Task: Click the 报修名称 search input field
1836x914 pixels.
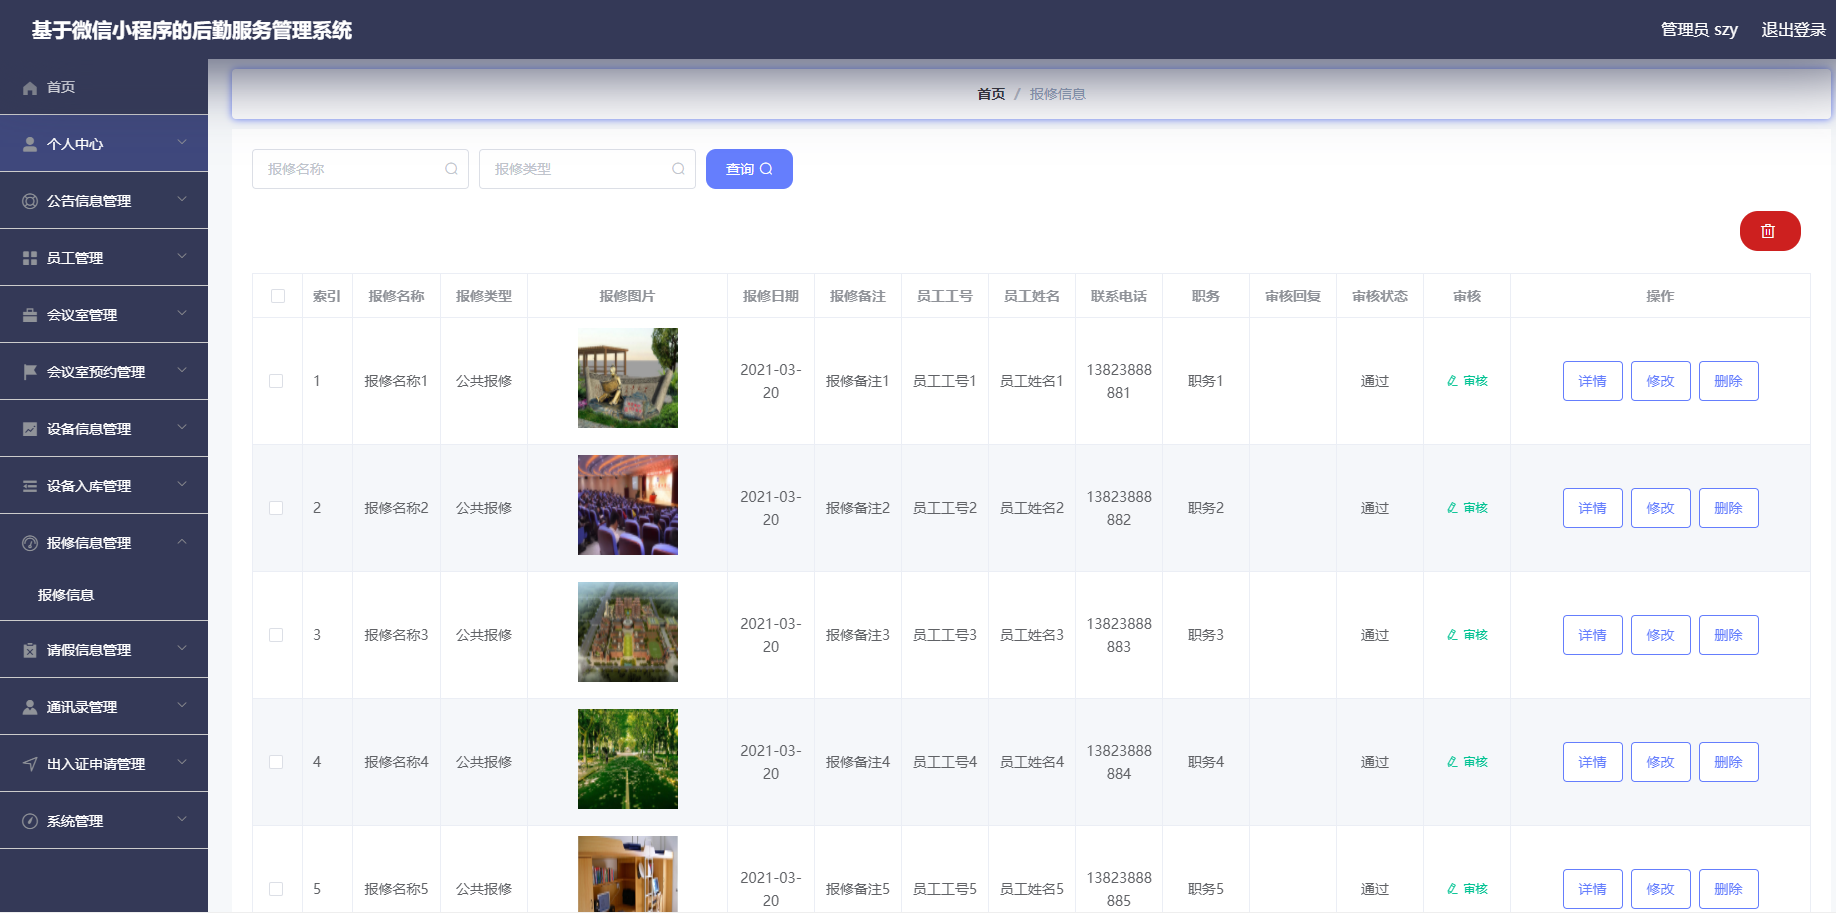Action: point(360,169)
